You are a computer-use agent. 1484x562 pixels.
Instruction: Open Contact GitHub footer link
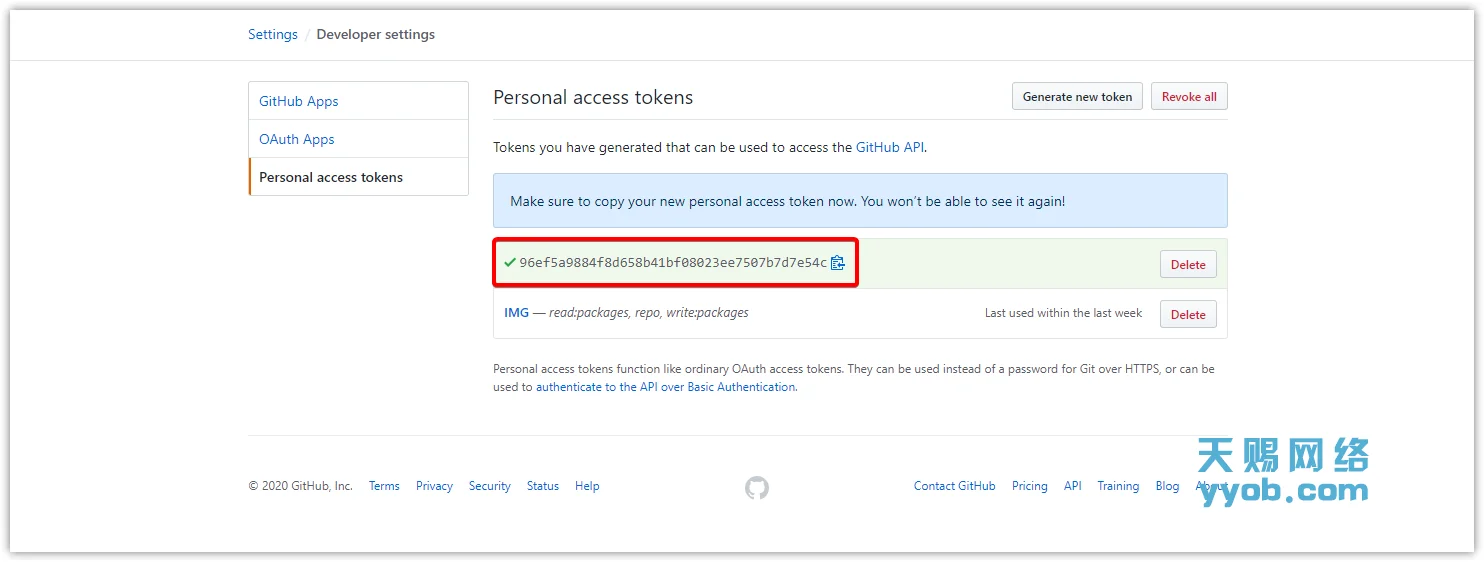pos(955,486)
